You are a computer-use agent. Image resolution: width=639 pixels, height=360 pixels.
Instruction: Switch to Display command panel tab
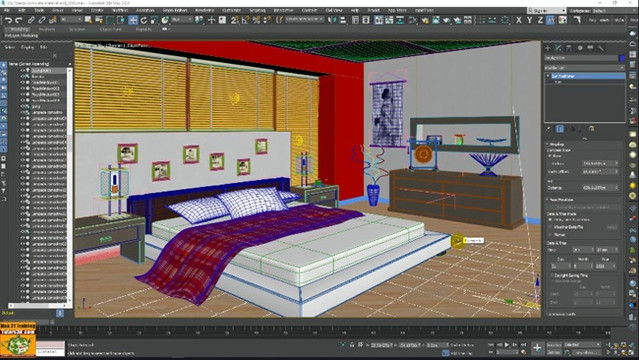click(591, 48)
